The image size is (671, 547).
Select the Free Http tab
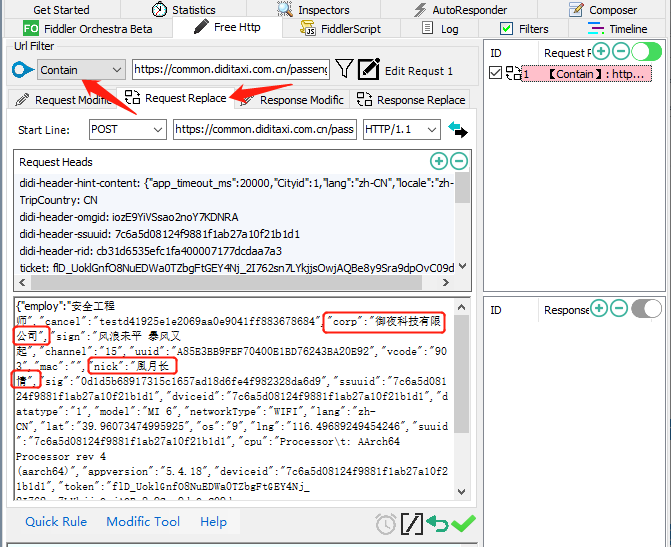click(x=227, y=27)
